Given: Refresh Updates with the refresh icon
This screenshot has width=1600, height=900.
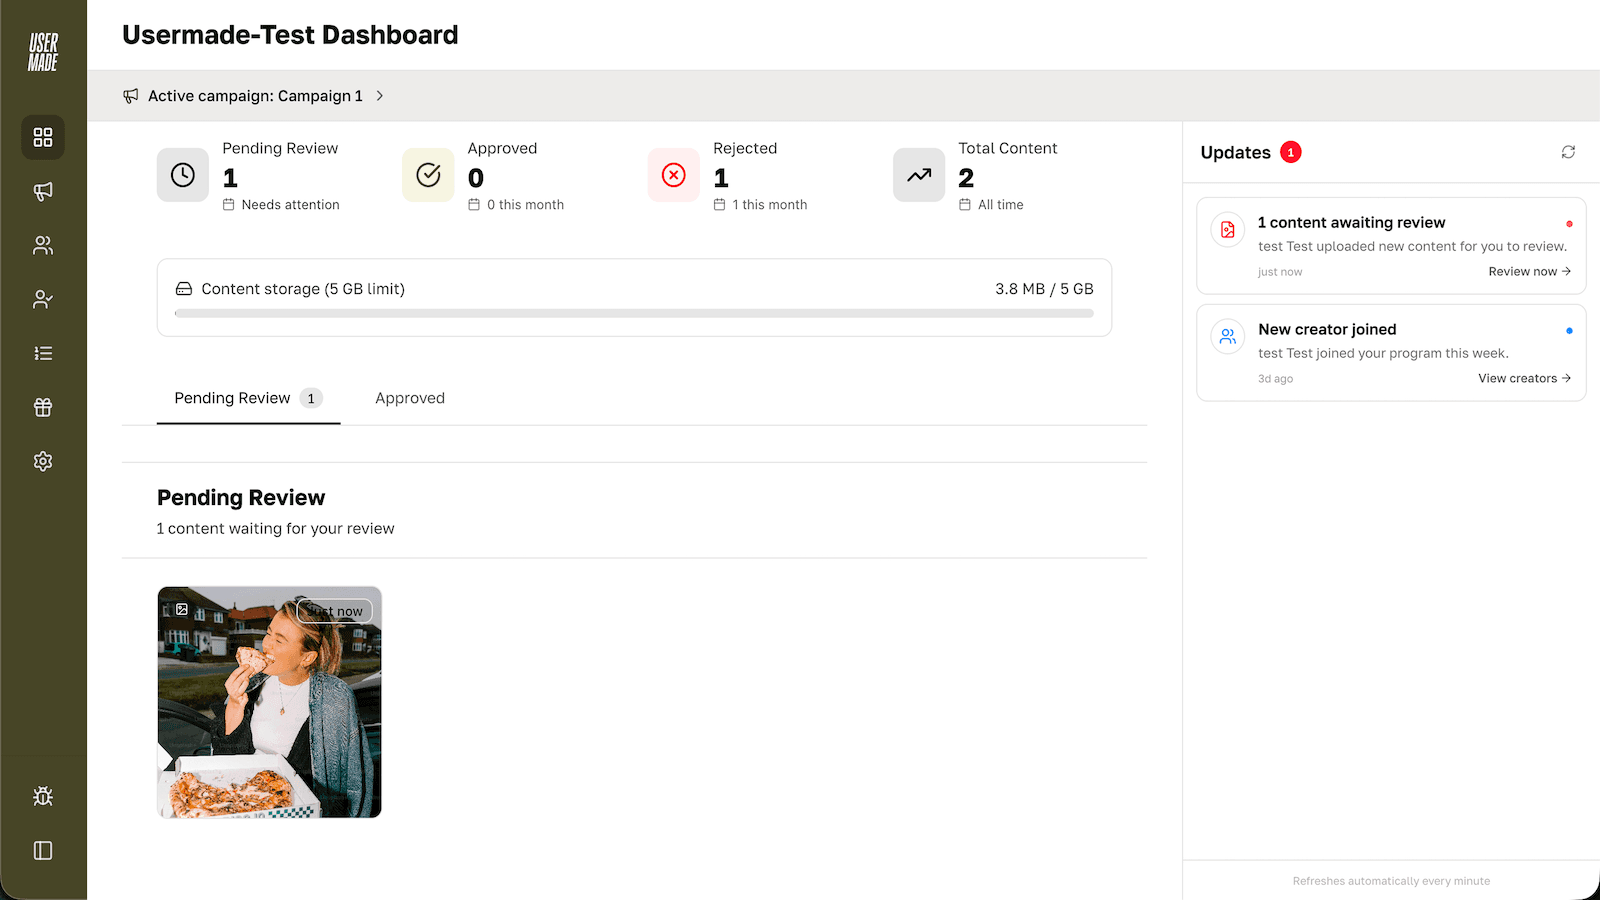Looking at the screenshot, I should [1567, 152].
